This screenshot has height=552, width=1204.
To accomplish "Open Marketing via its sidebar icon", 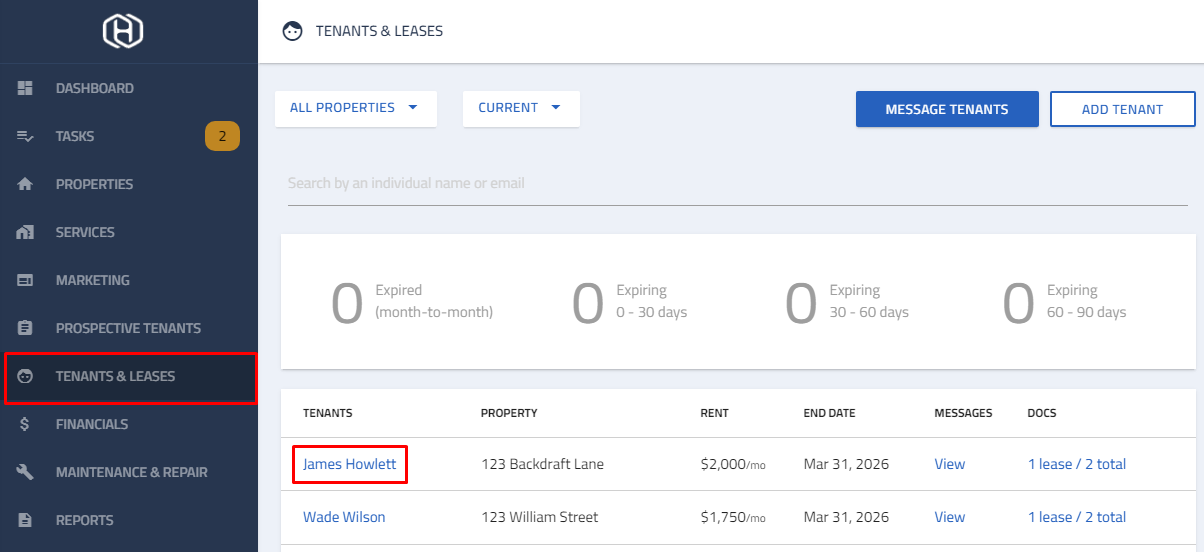I will click(26, 280).
